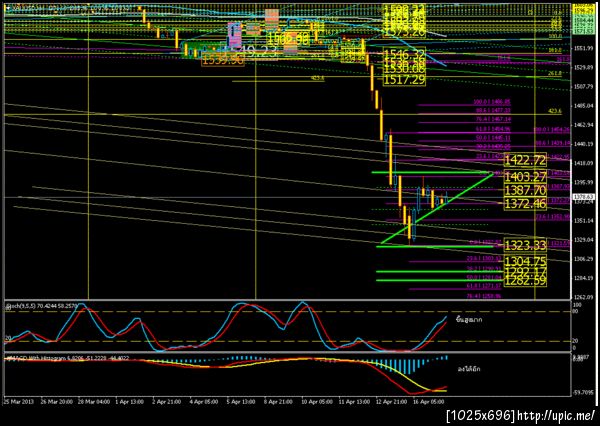Click the 1 Apr 13:00 time label
This screenshot has height=426, width=600.
tap(129, 402)
